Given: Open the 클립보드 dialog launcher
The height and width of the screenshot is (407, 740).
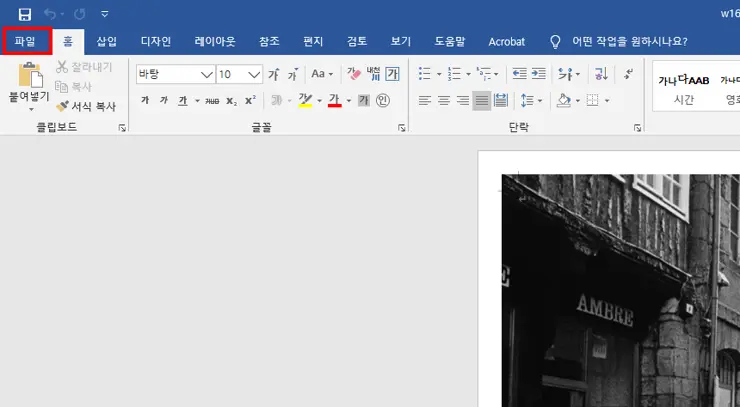Looking at the screenshot, I should (x=122, y=127).
